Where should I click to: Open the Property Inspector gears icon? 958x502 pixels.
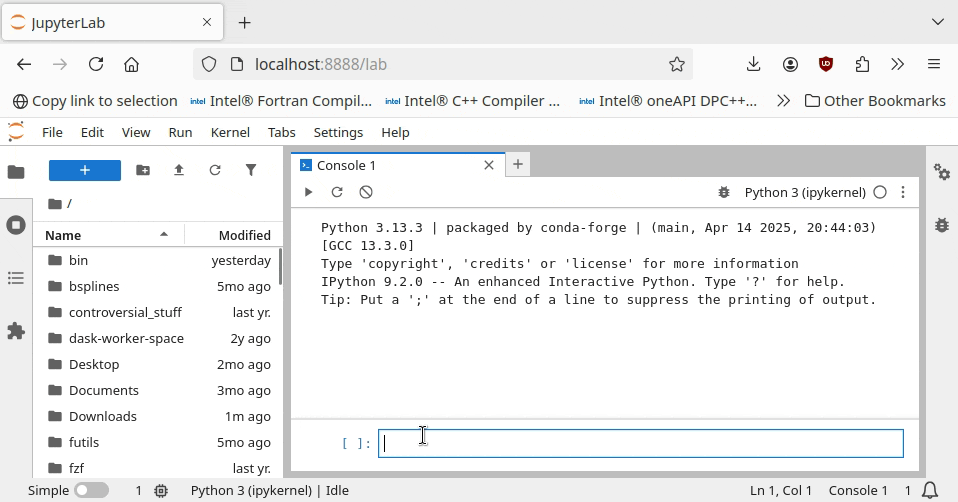pos(942,172)
